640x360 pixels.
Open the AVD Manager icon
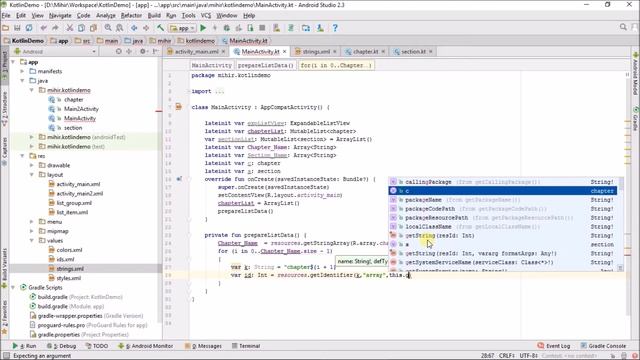(x=277, y=28)
